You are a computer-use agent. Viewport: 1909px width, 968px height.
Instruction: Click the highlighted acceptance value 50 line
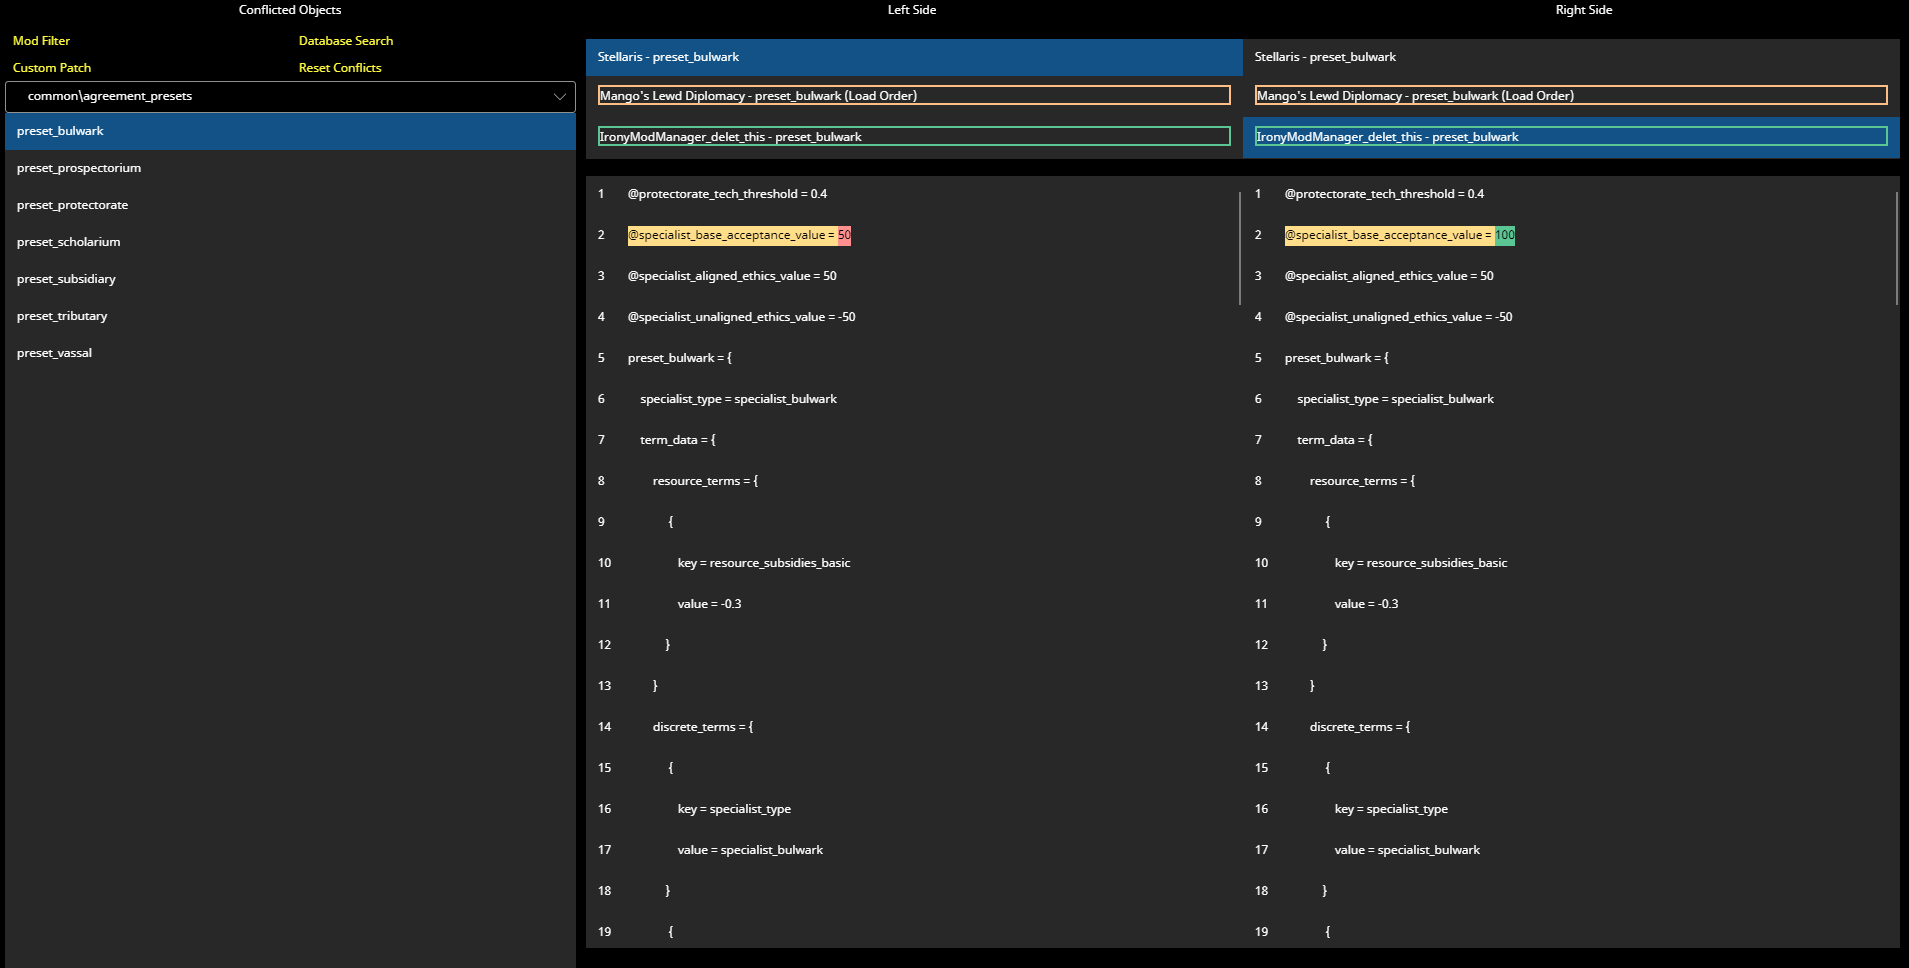pos(739,235)
